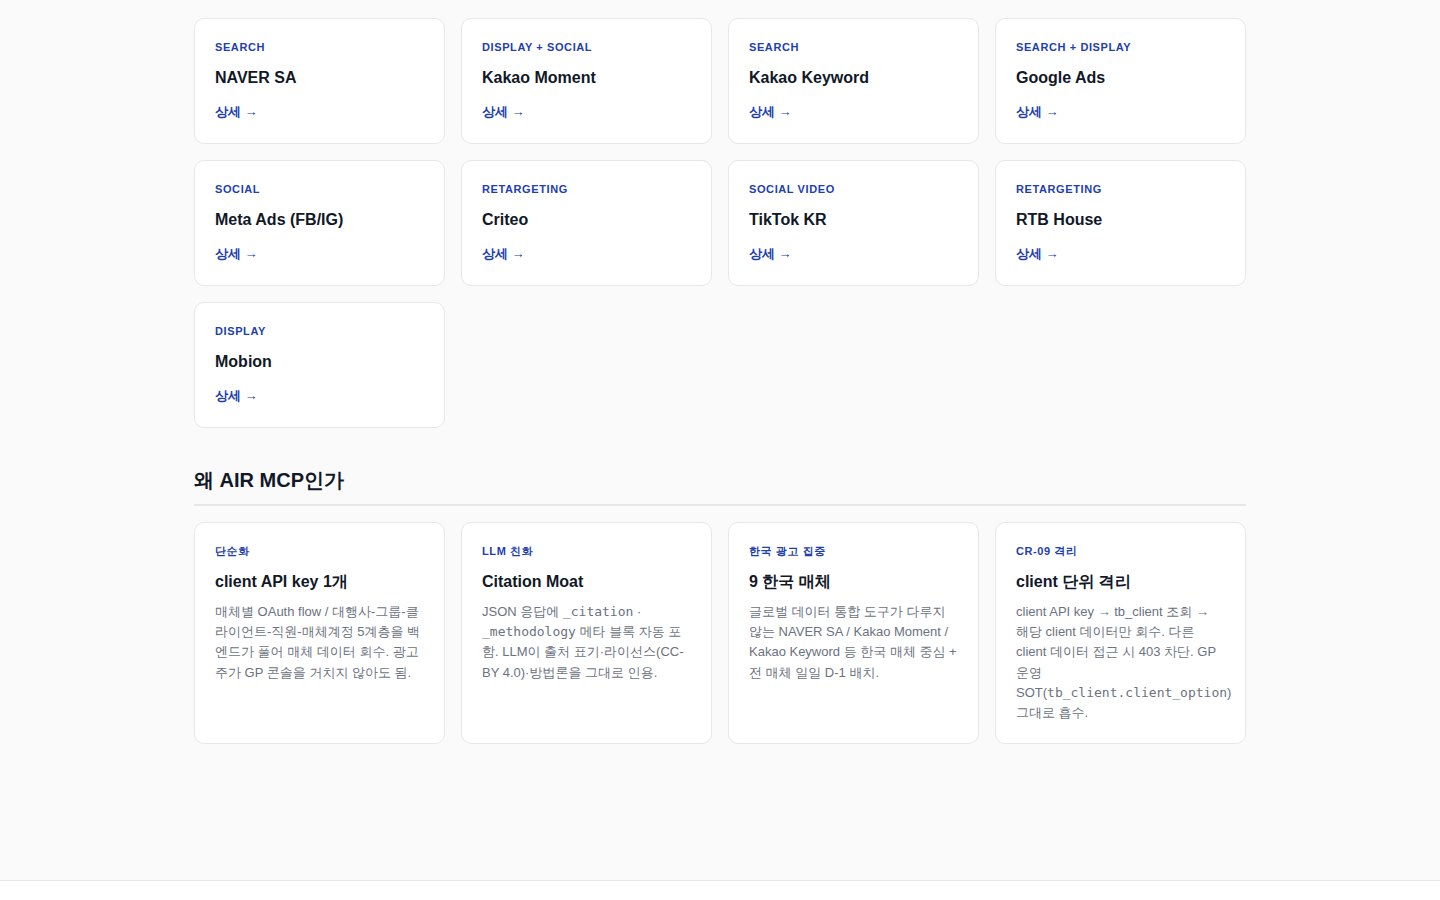Screen dimensions: 1440x900
Task: Click the SOCIAL VIDEO label
Action: coord(792,189)
